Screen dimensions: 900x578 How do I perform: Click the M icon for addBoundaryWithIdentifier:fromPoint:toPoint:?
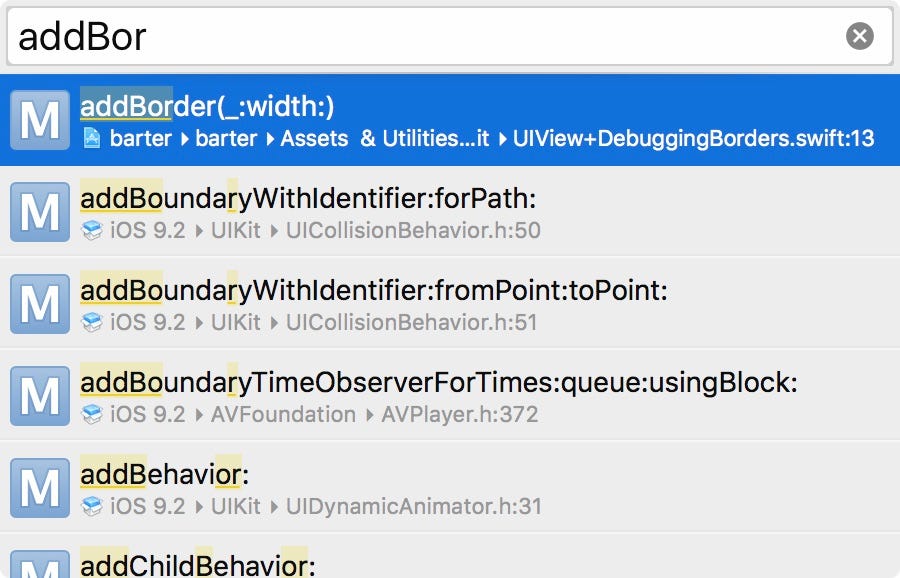coord(40,304)
